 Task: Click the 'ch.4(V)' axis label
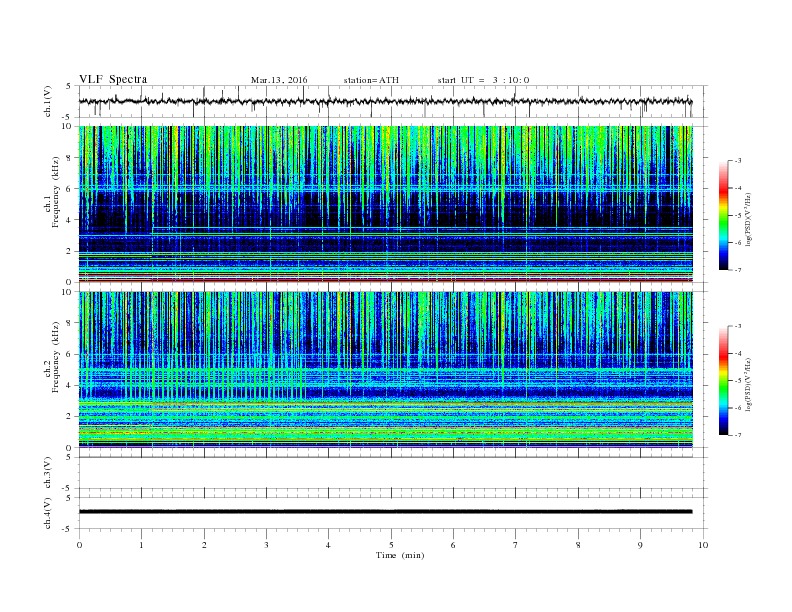click(x=48, y=513)
